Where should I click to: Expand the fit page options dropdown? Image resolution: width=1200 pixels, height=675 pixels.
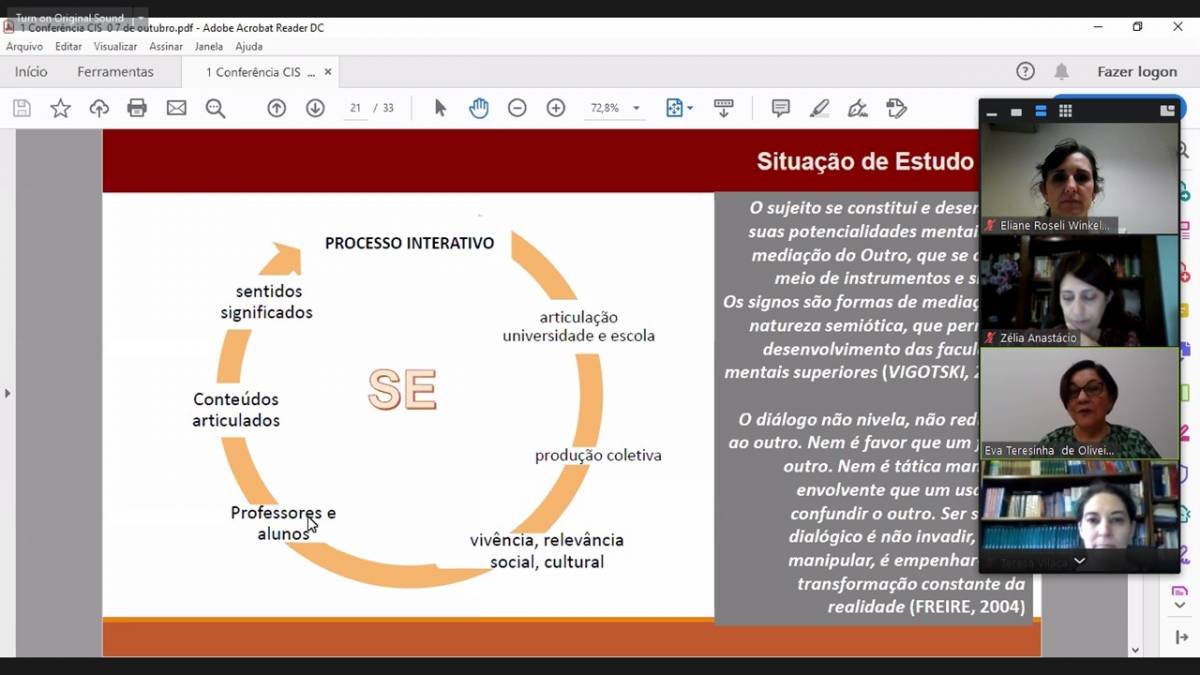tap(690, 108)
